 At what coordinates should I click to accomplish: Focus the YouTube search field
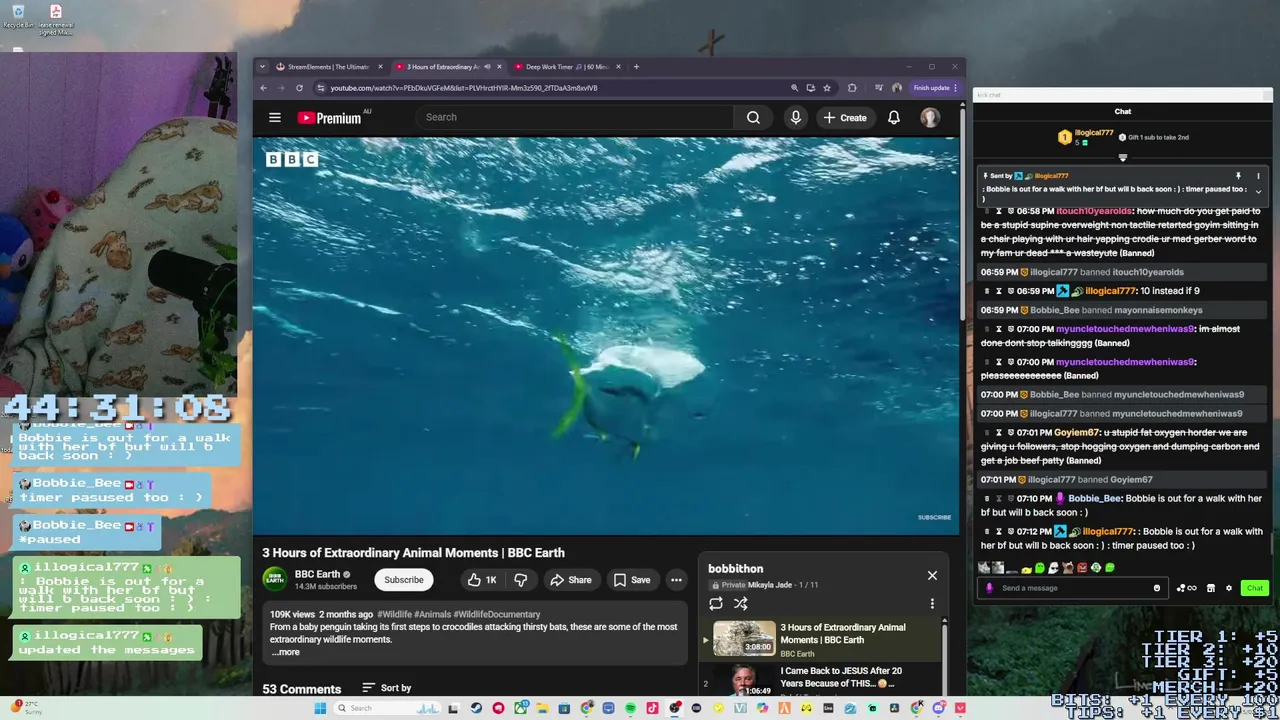coord(575,117)
